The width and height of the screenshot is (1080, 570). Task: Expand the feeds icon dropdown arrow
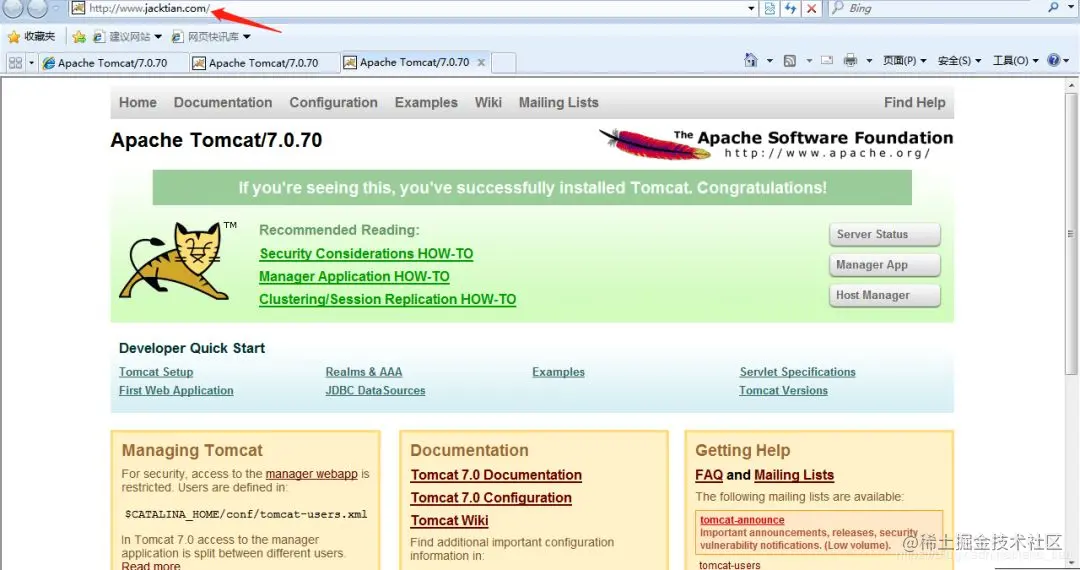tap(809, 61)
